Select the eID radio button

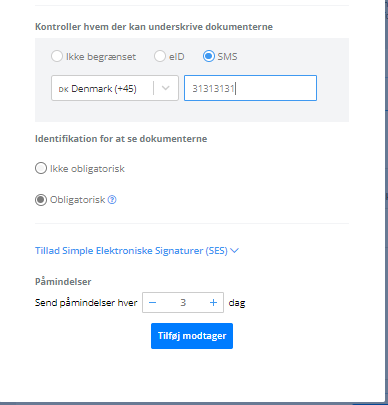click(x=160, y=56)
